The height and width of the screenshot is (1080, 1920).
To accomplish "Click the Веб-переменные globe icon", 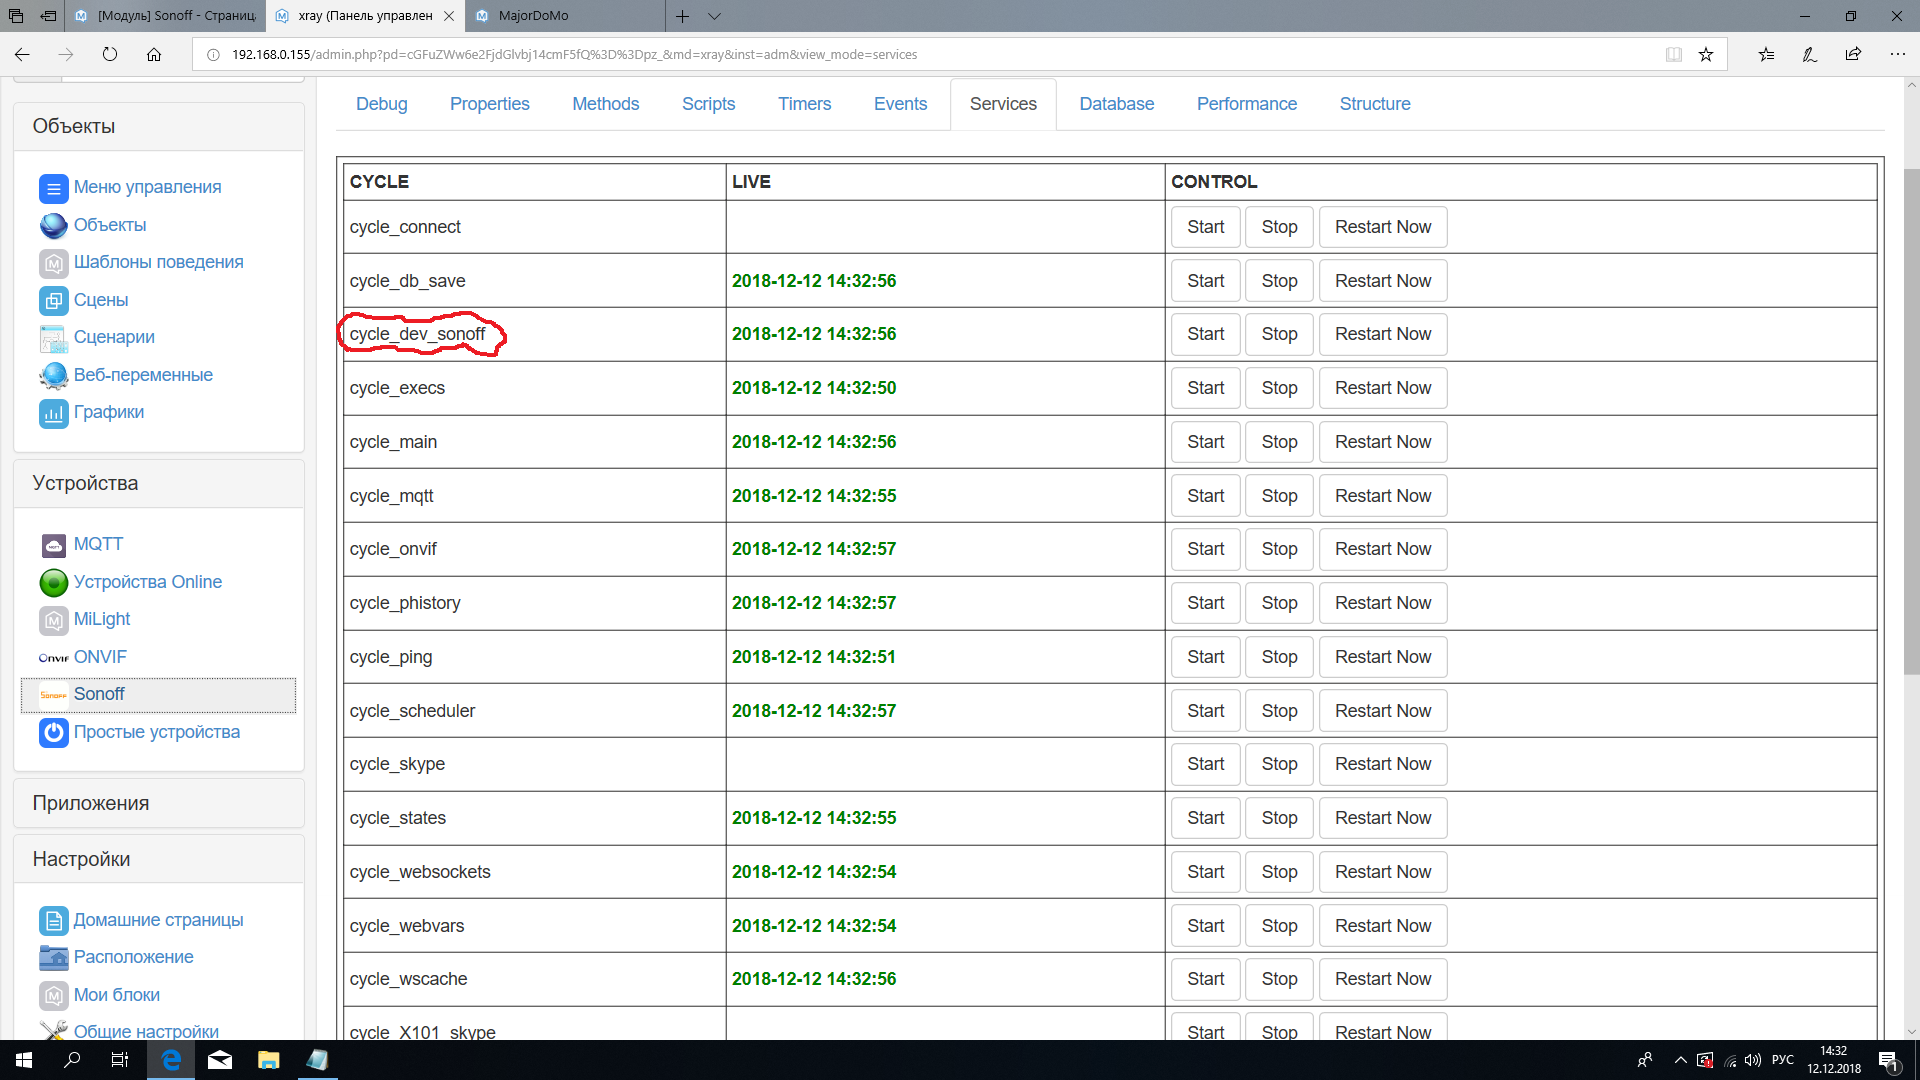I will point(53,375).
